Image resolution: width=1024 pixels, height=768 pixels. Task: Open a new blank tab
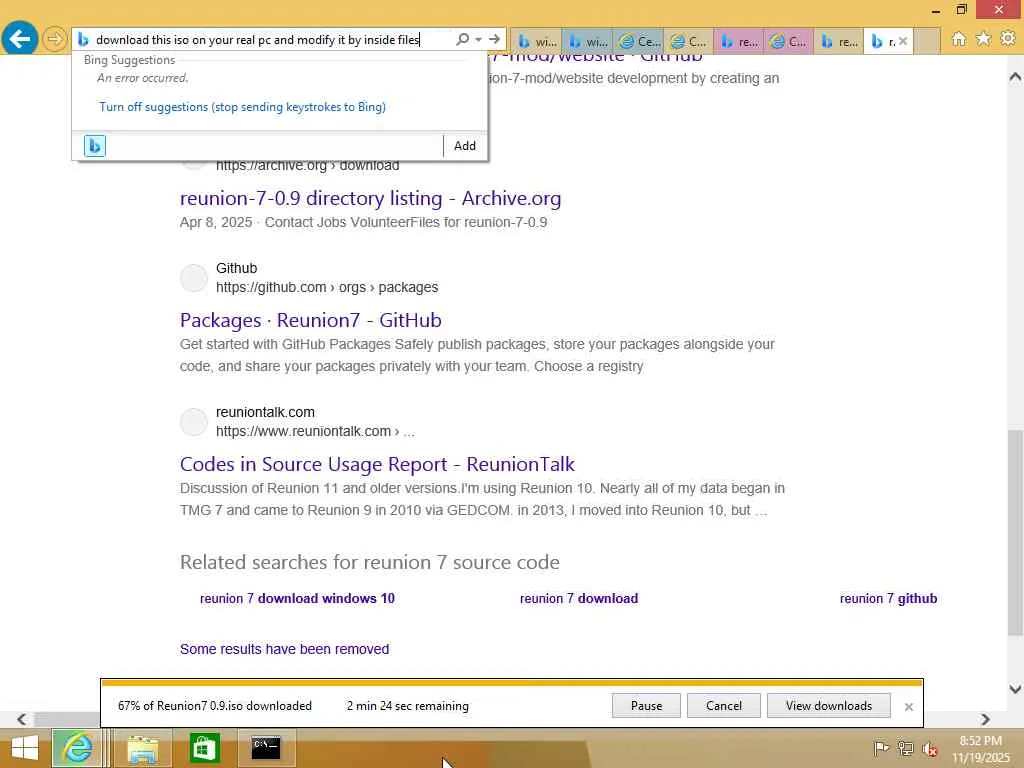pyautogui.click(x=926, y=41)
